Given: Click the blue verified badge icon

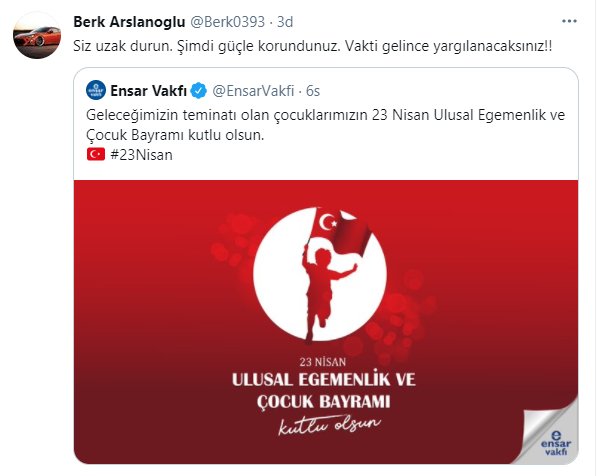Looking at the screenshot, I should click(198, 91).
